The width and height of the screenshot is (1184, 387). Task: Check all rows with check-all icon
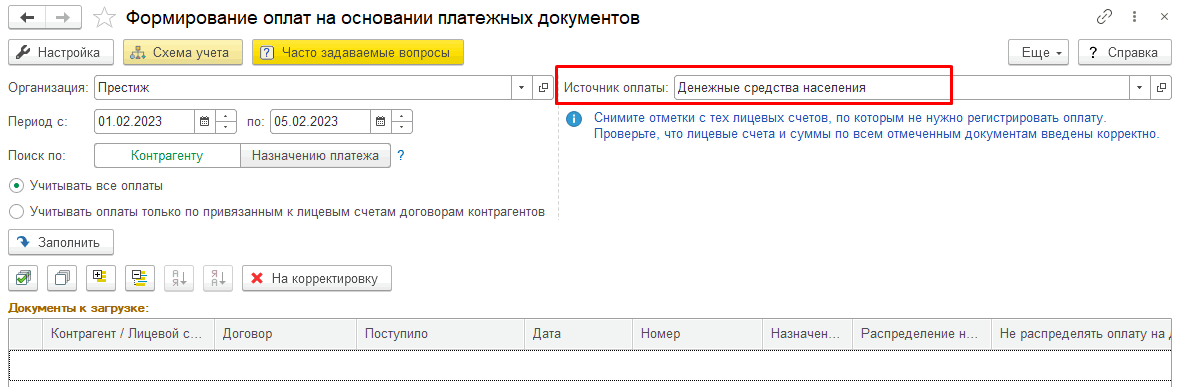(x=23, y=278)
